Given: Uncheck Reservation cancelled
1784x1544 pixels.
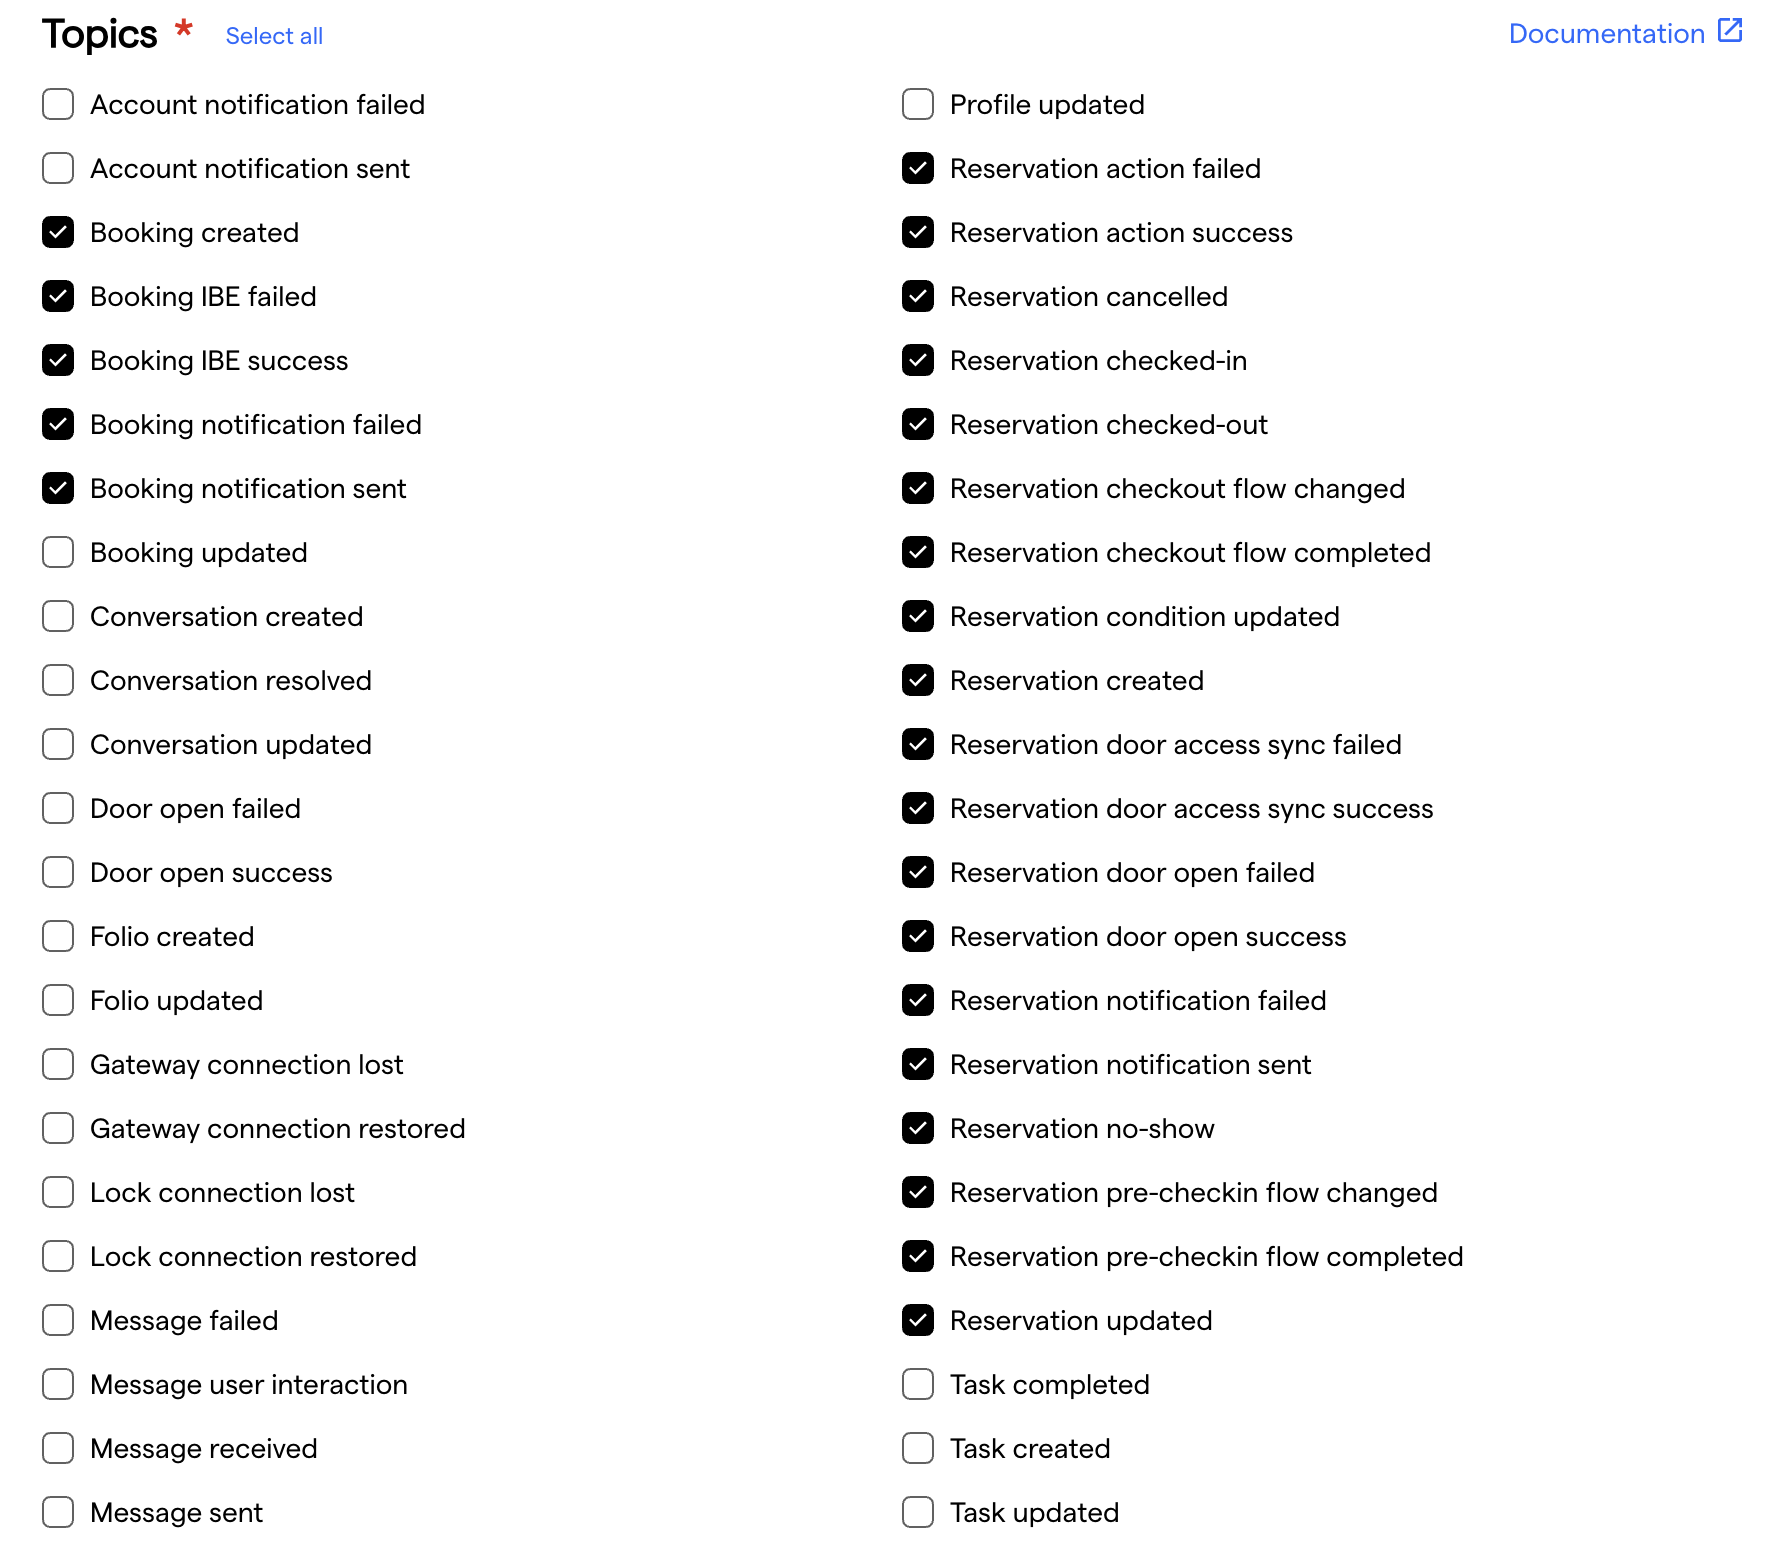Looking at the screenshot, I should click(917, 296).
